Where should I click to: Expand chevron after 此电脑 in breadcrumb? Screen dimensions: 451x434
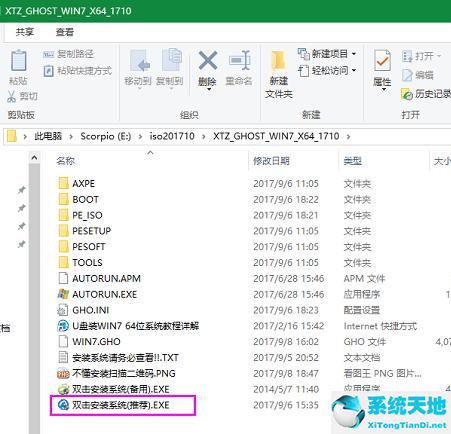(71, 136)
